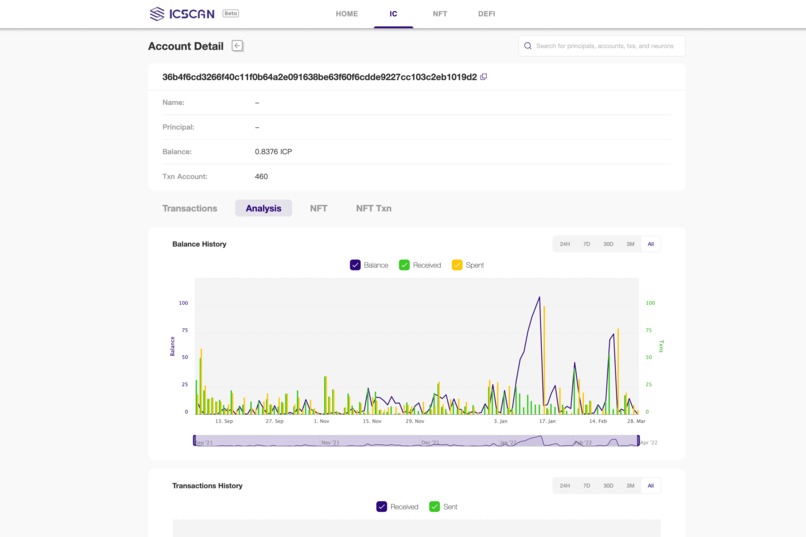Switch to the Transactions tab
The height and width of the screenshot is (537, 806).
(x=190, y=208)
